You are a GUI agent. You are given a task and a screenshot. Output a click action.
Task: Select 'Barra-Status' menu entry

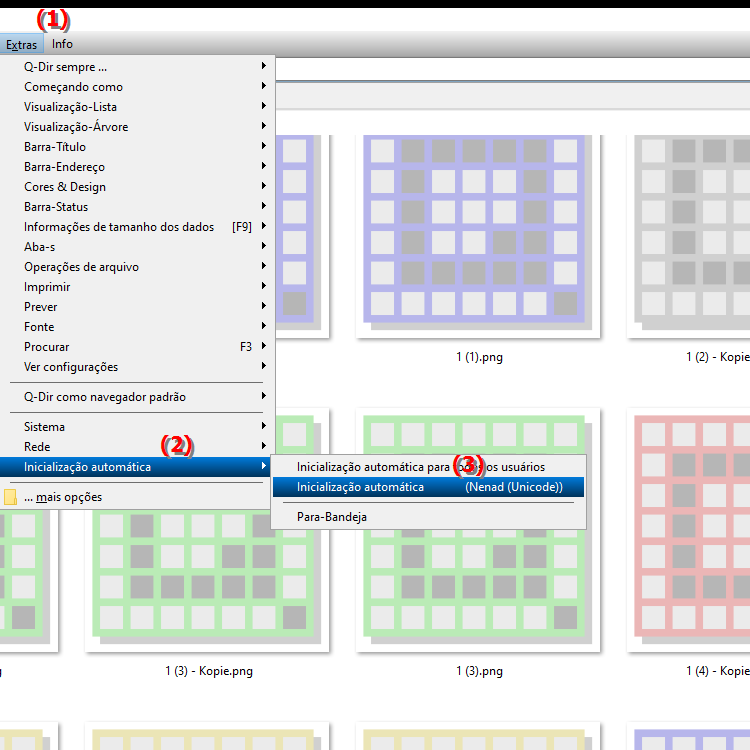coord(137,207)
